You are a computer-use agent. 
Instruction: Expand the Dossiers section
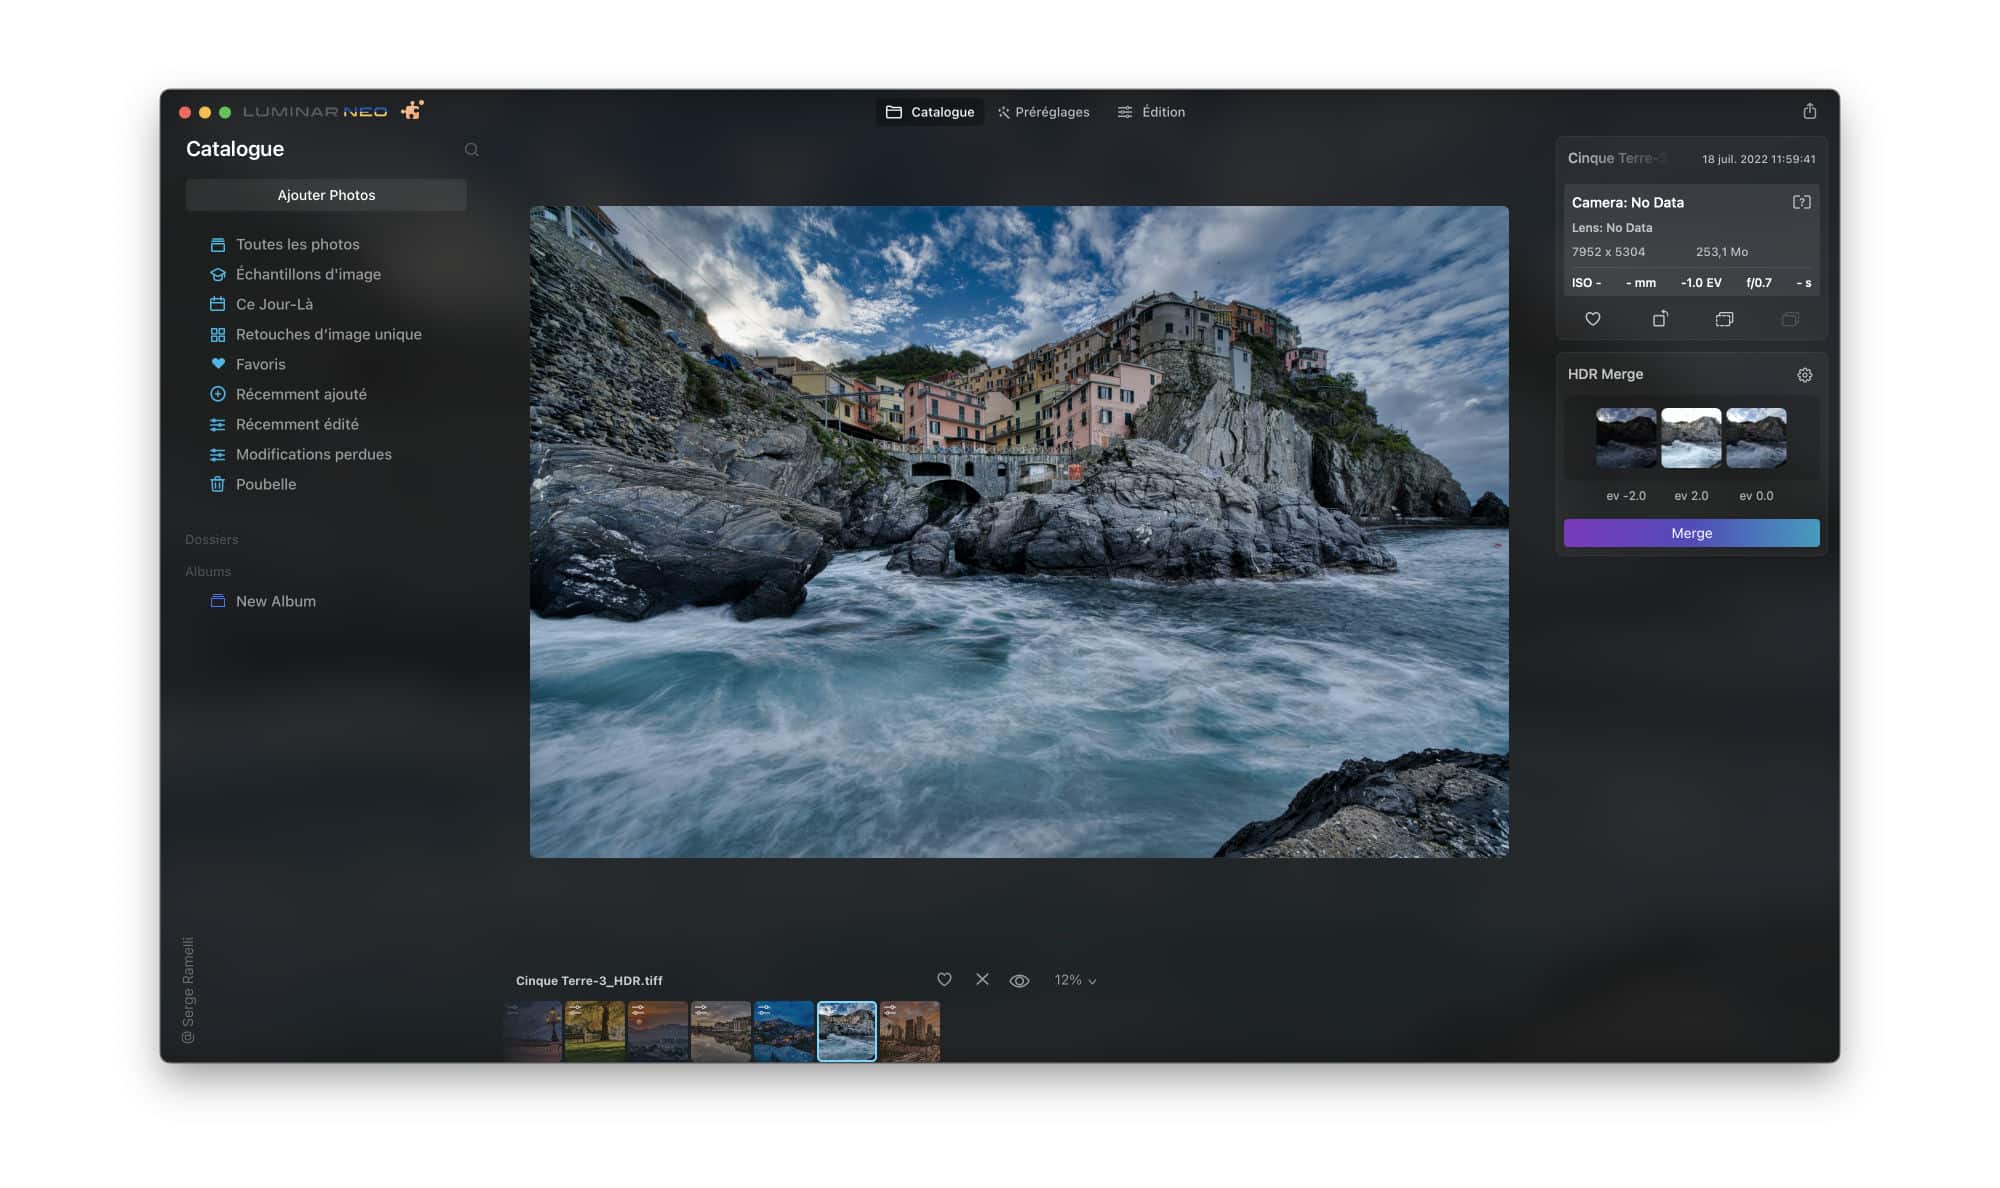(x=210, y=539)
